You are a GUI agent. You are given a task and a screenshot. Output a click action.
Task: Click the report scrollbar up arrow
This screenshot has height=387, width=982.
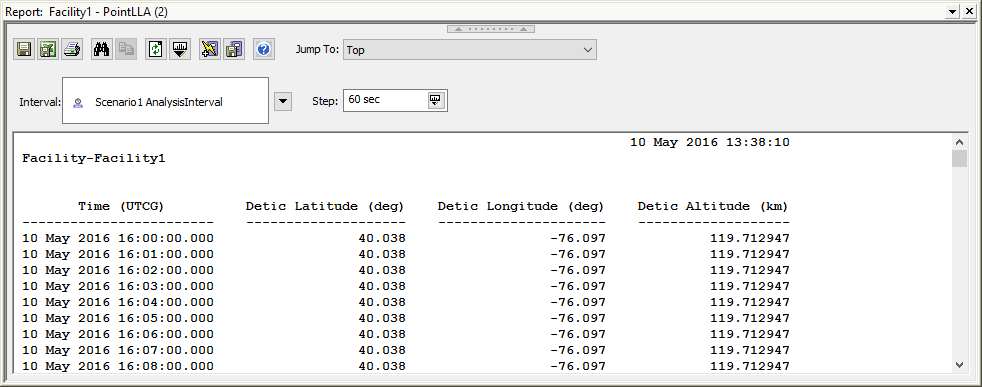pos(959,142)
